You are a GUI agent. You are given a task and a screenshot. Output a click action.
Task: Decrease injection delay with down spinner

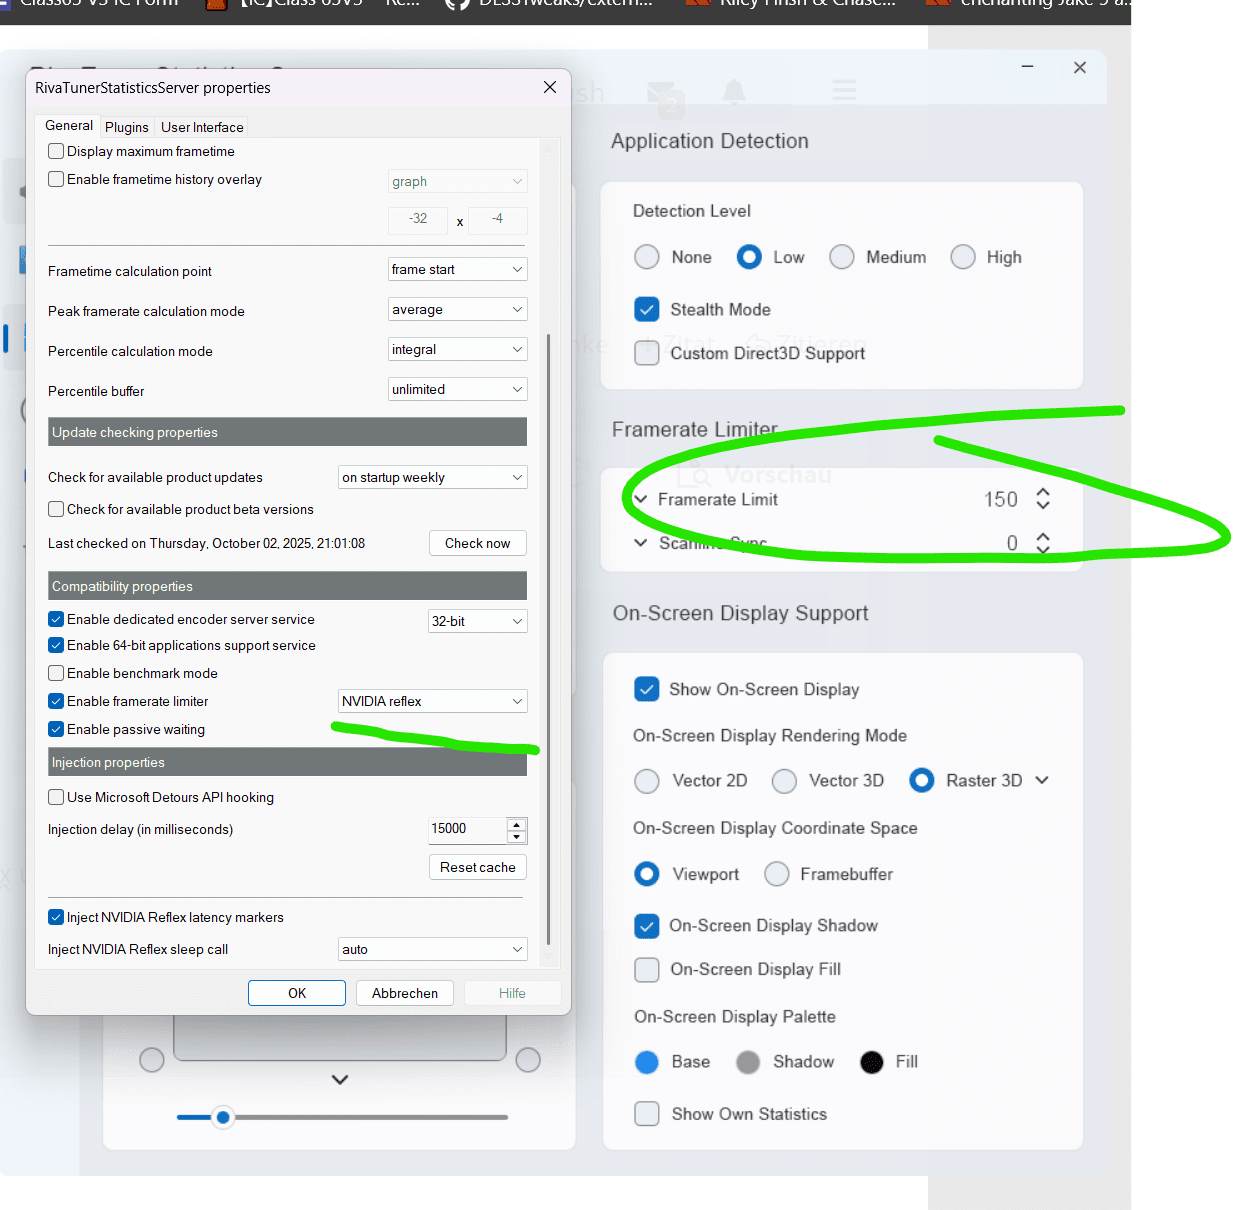pos(516,836)
